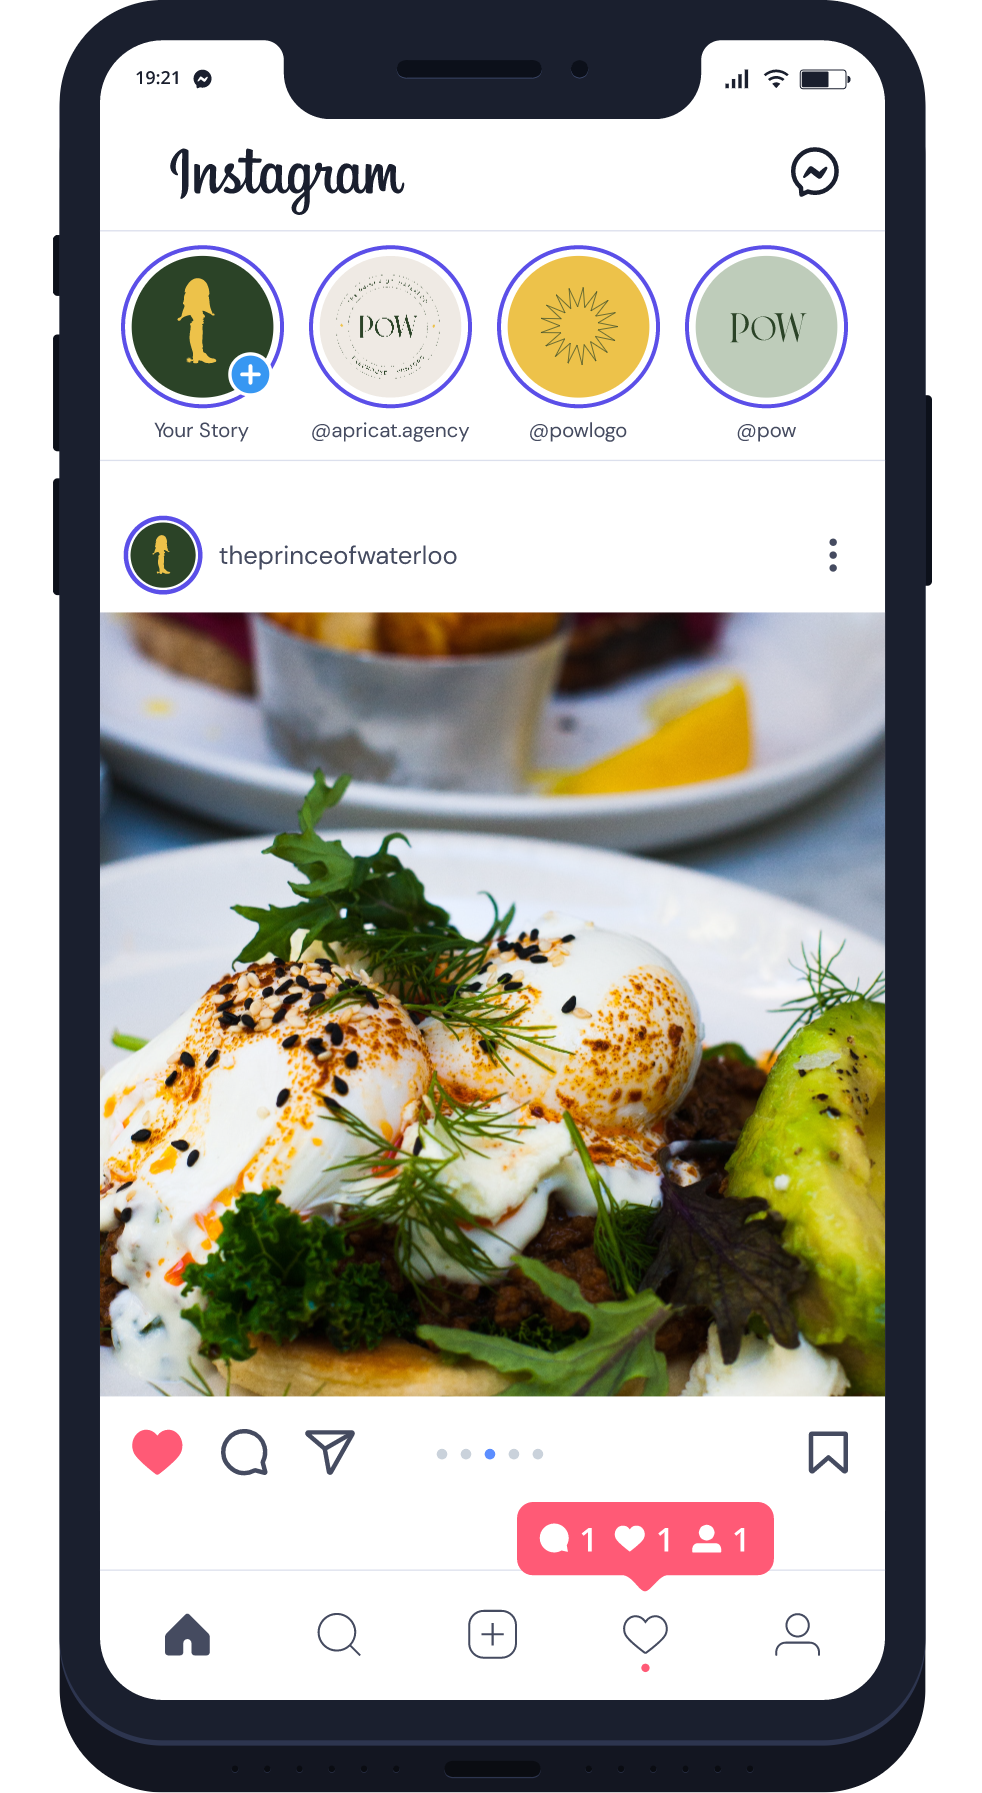Open the @pow story circle

pyautogui.click(x=766, y=326)
